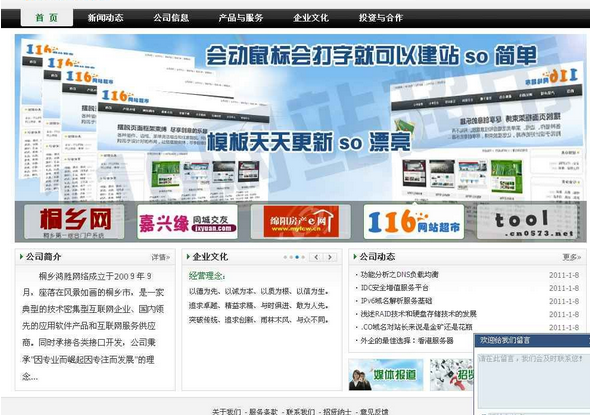View 详情 of 公司简介
590x415 pixels.
pyautogui.click(x=161, y=257)
